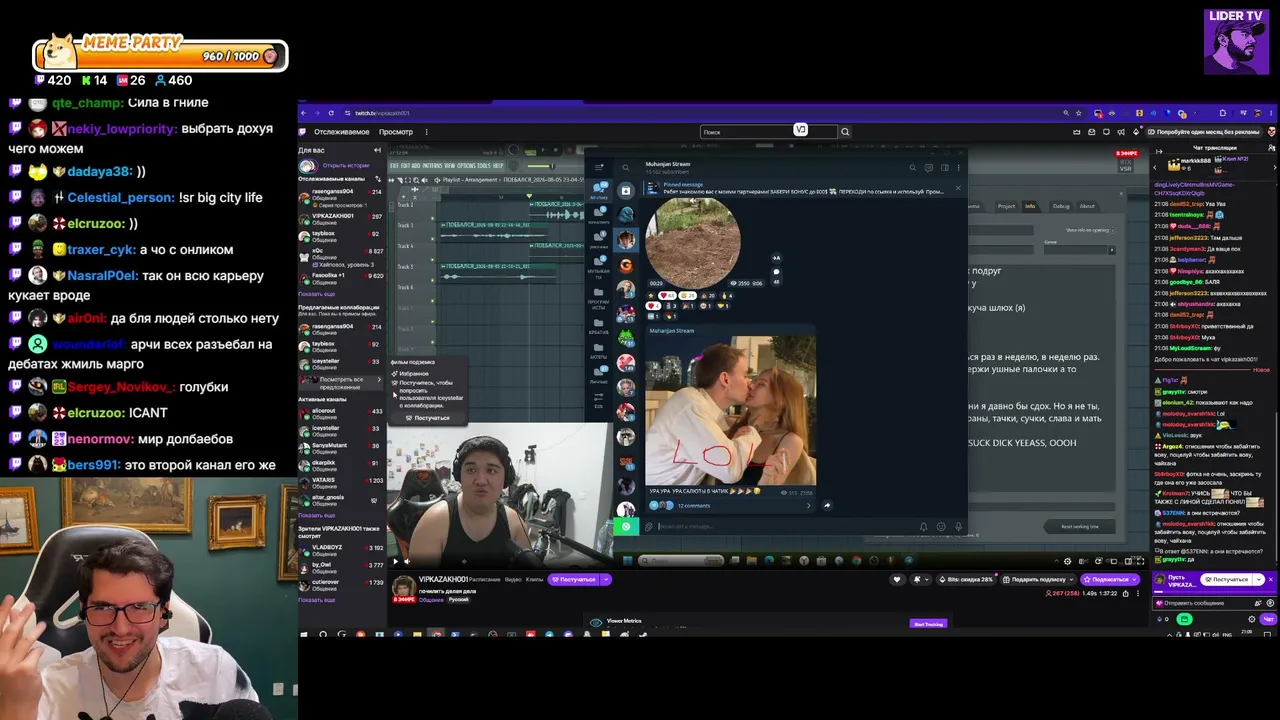Open the Twitch whispers icon

1106,132
